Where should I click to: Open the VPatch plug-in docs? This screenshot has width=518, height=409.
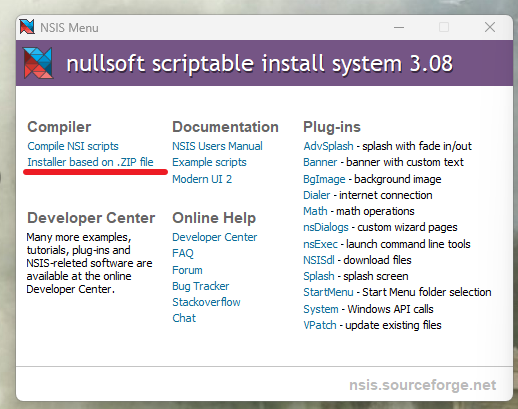coord(320,325)
